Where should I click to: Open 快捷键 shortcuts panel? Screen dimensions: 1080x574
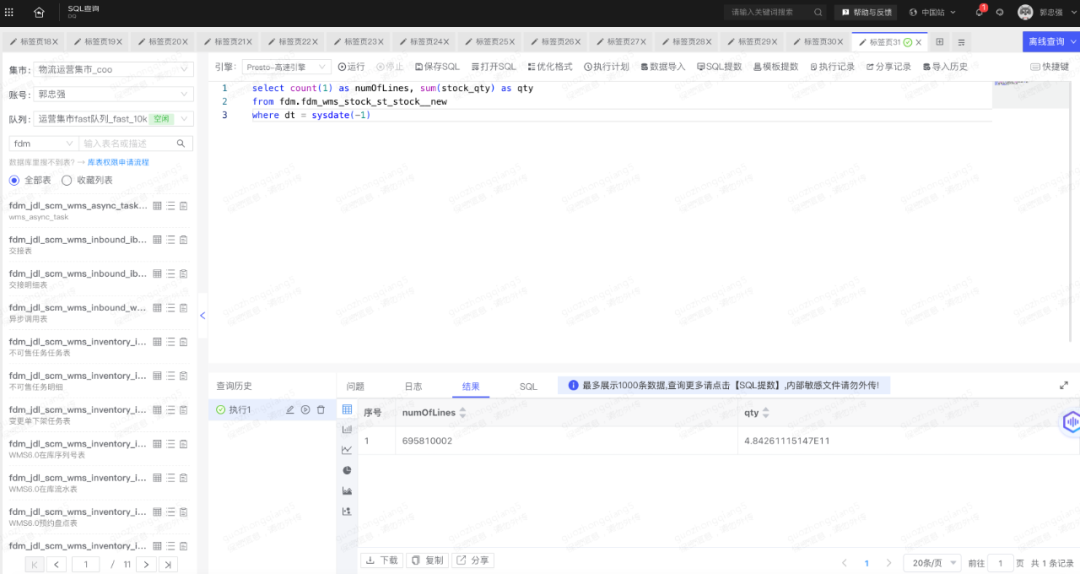click(x=1050, y=67)
